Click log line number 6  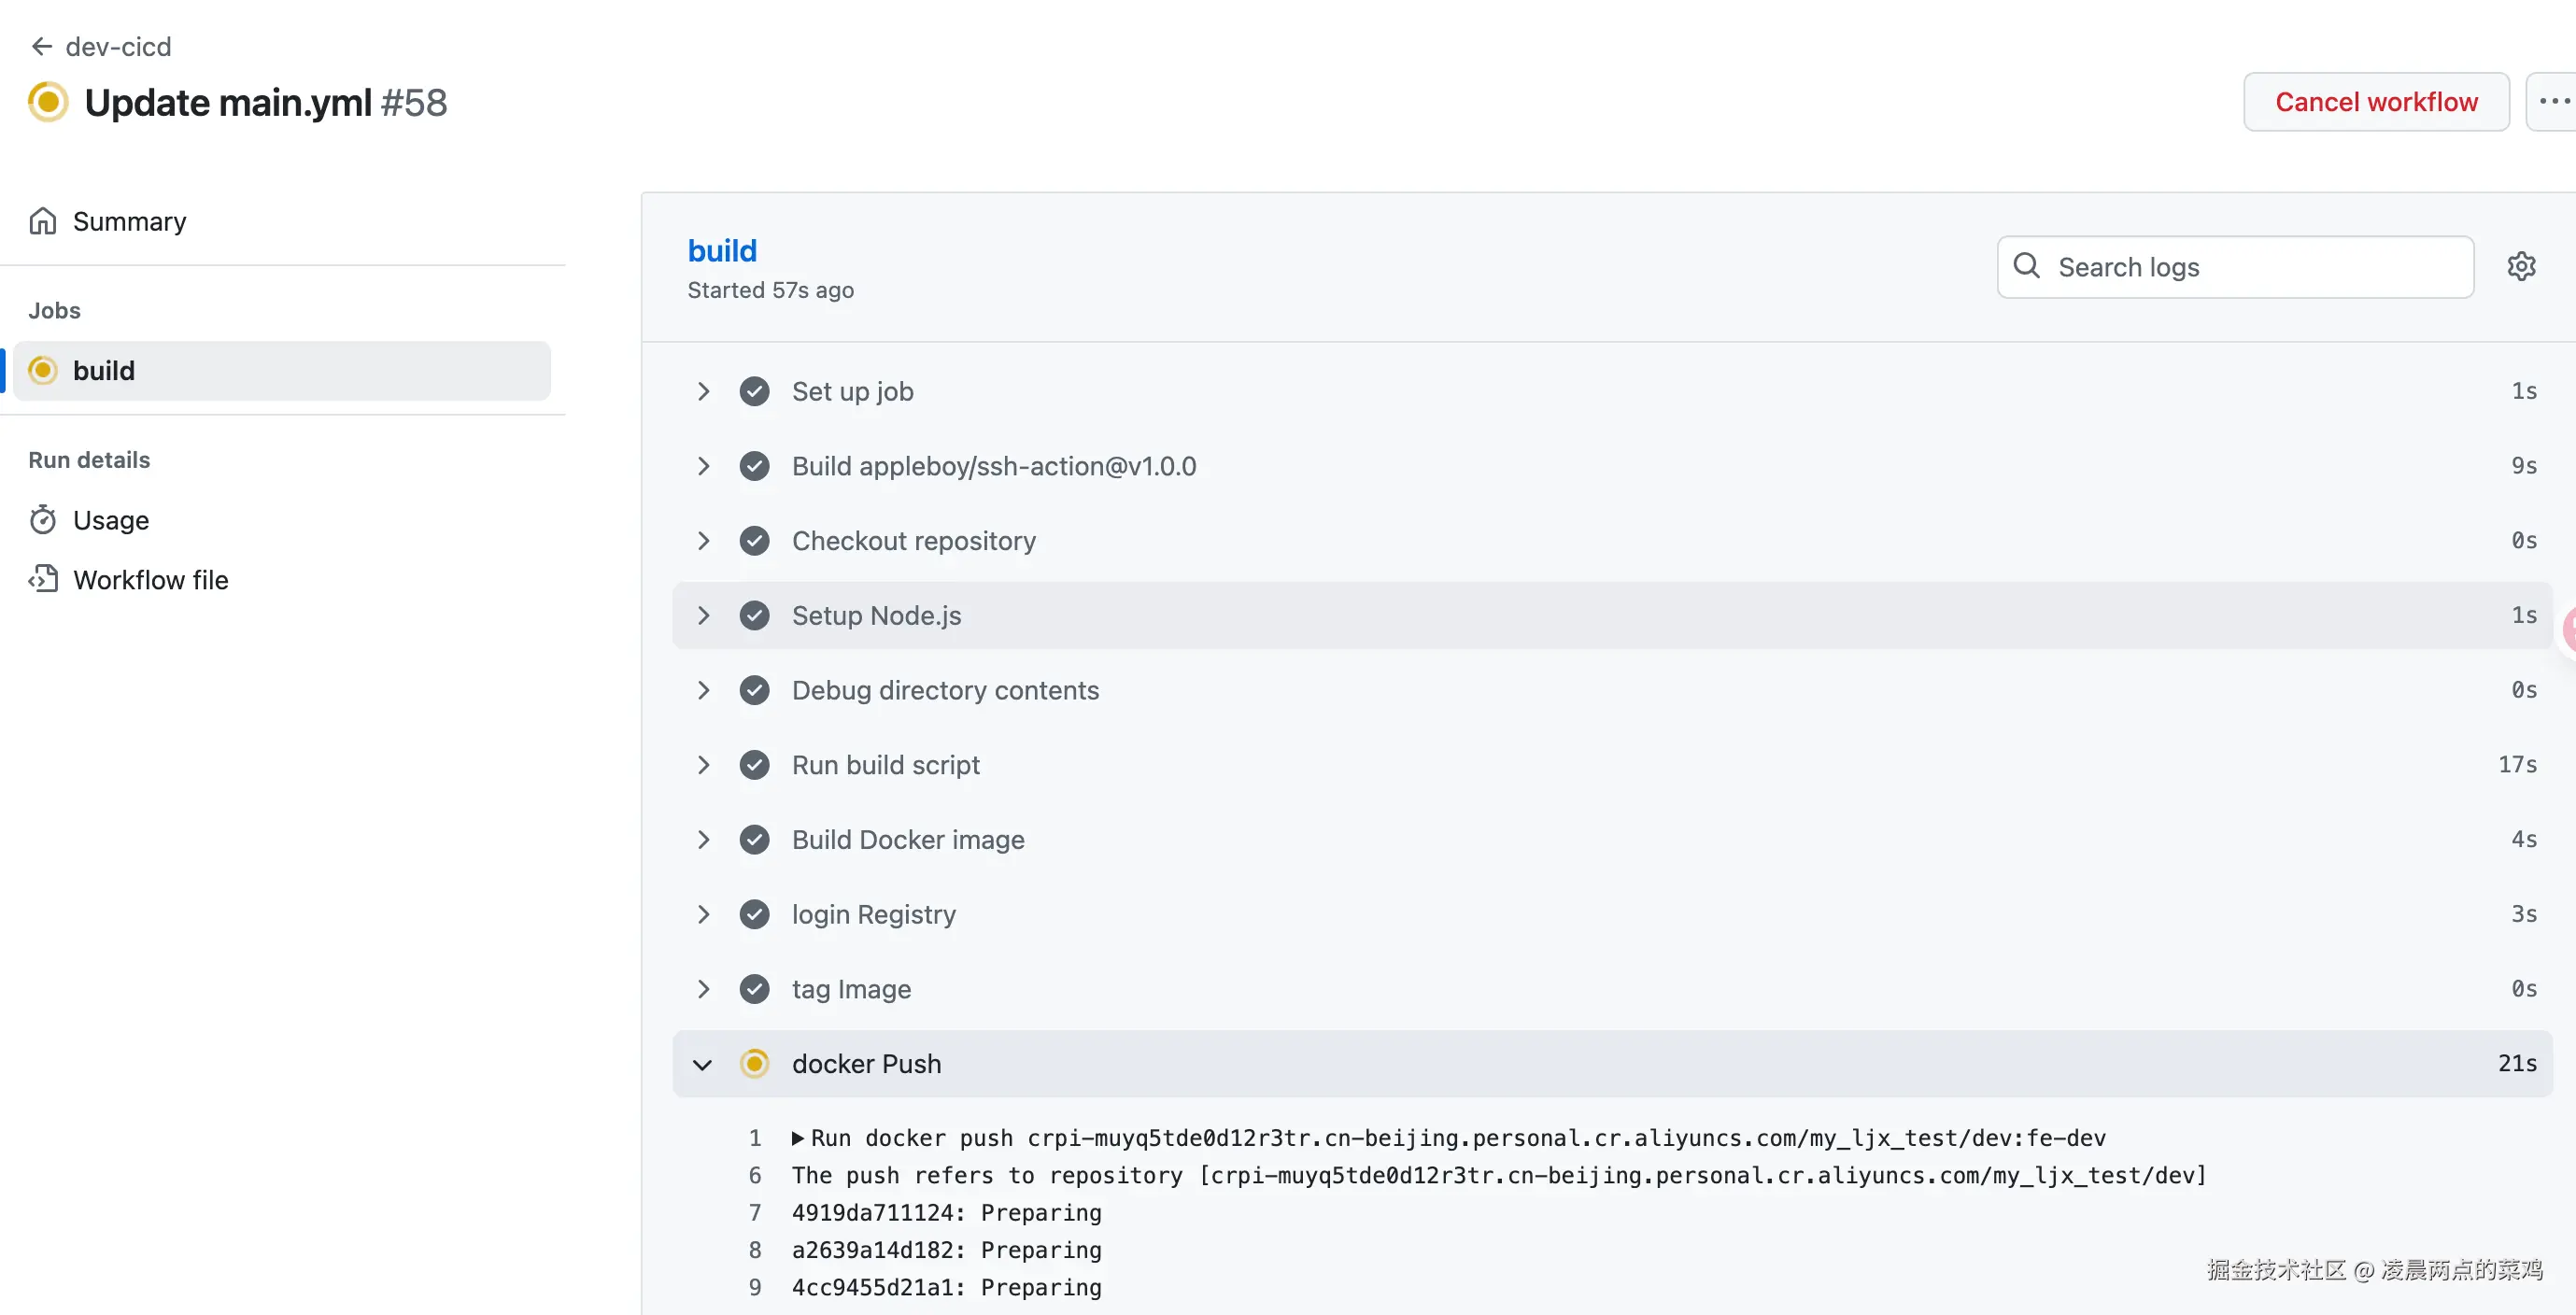(755, 1176)
